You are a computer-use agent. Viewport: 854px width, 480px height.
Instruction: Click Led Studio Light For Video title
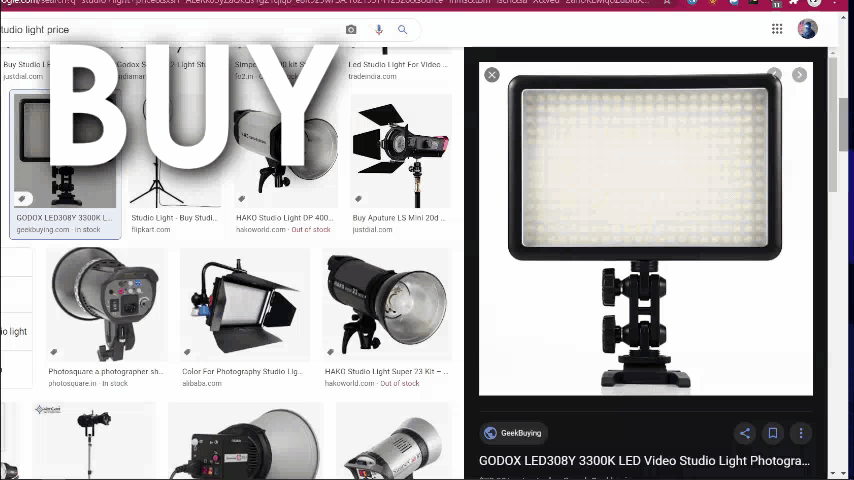pyautogui.click(x=398, y=64)
